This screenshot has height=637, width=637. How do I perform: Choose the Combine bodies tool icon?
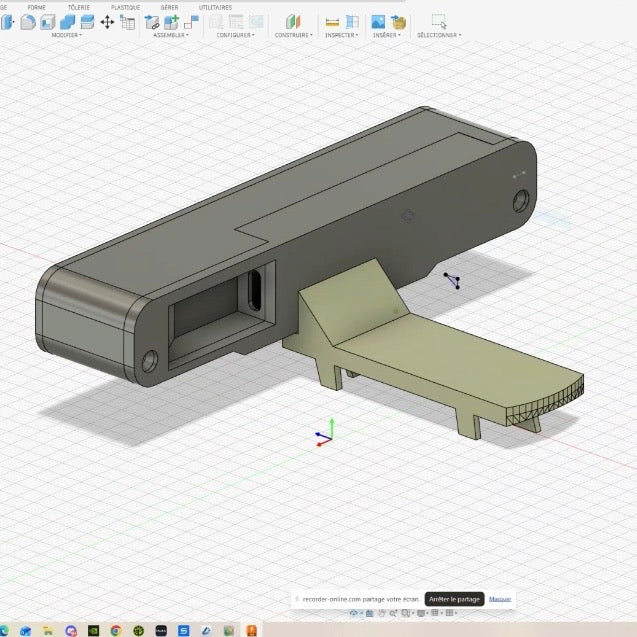pyautogui.click(x=67, y=22)
